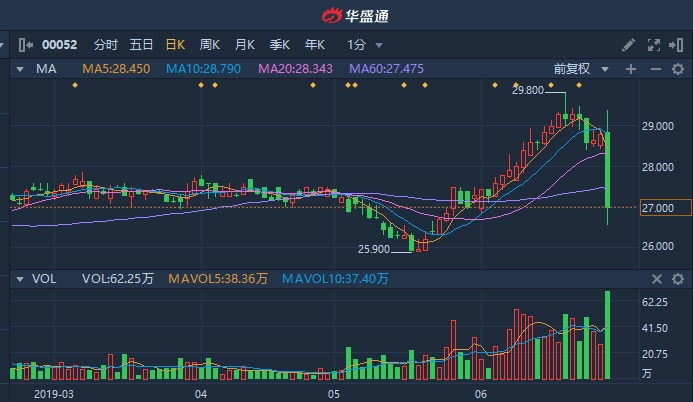The height and width of the screenshot is (402, 693).
Task: Select the 季K quarterly candlestick tab
Action: point(280,45)
